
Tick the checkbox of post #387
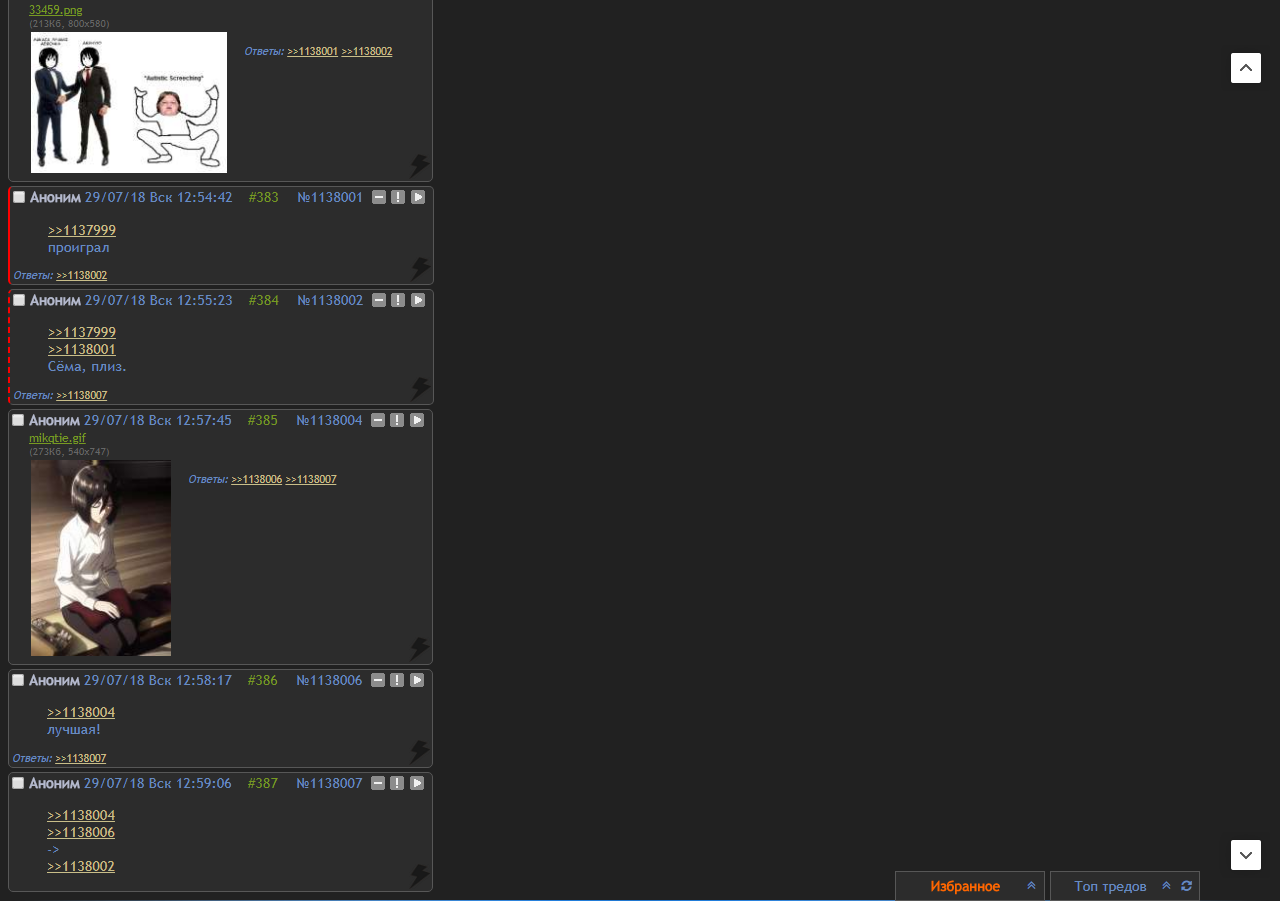(18, 783)
